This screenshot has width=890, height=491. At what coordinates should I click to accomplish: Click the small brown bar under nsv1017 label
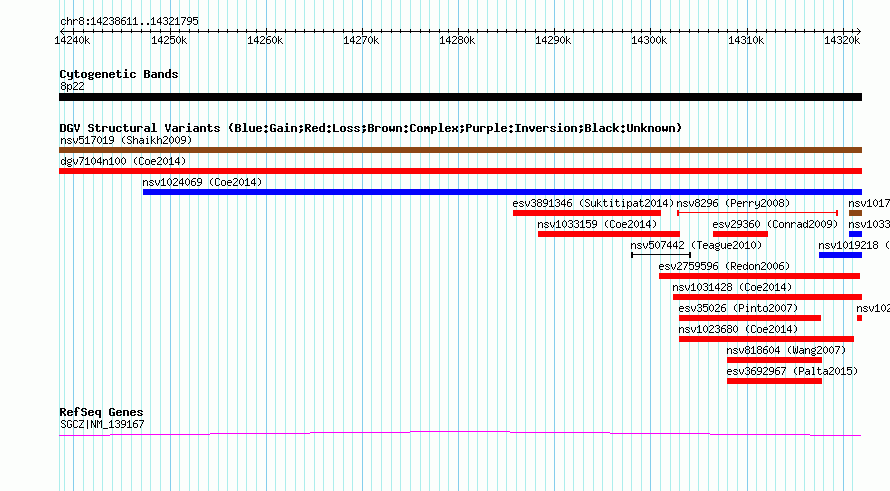(x=855, y=213)
